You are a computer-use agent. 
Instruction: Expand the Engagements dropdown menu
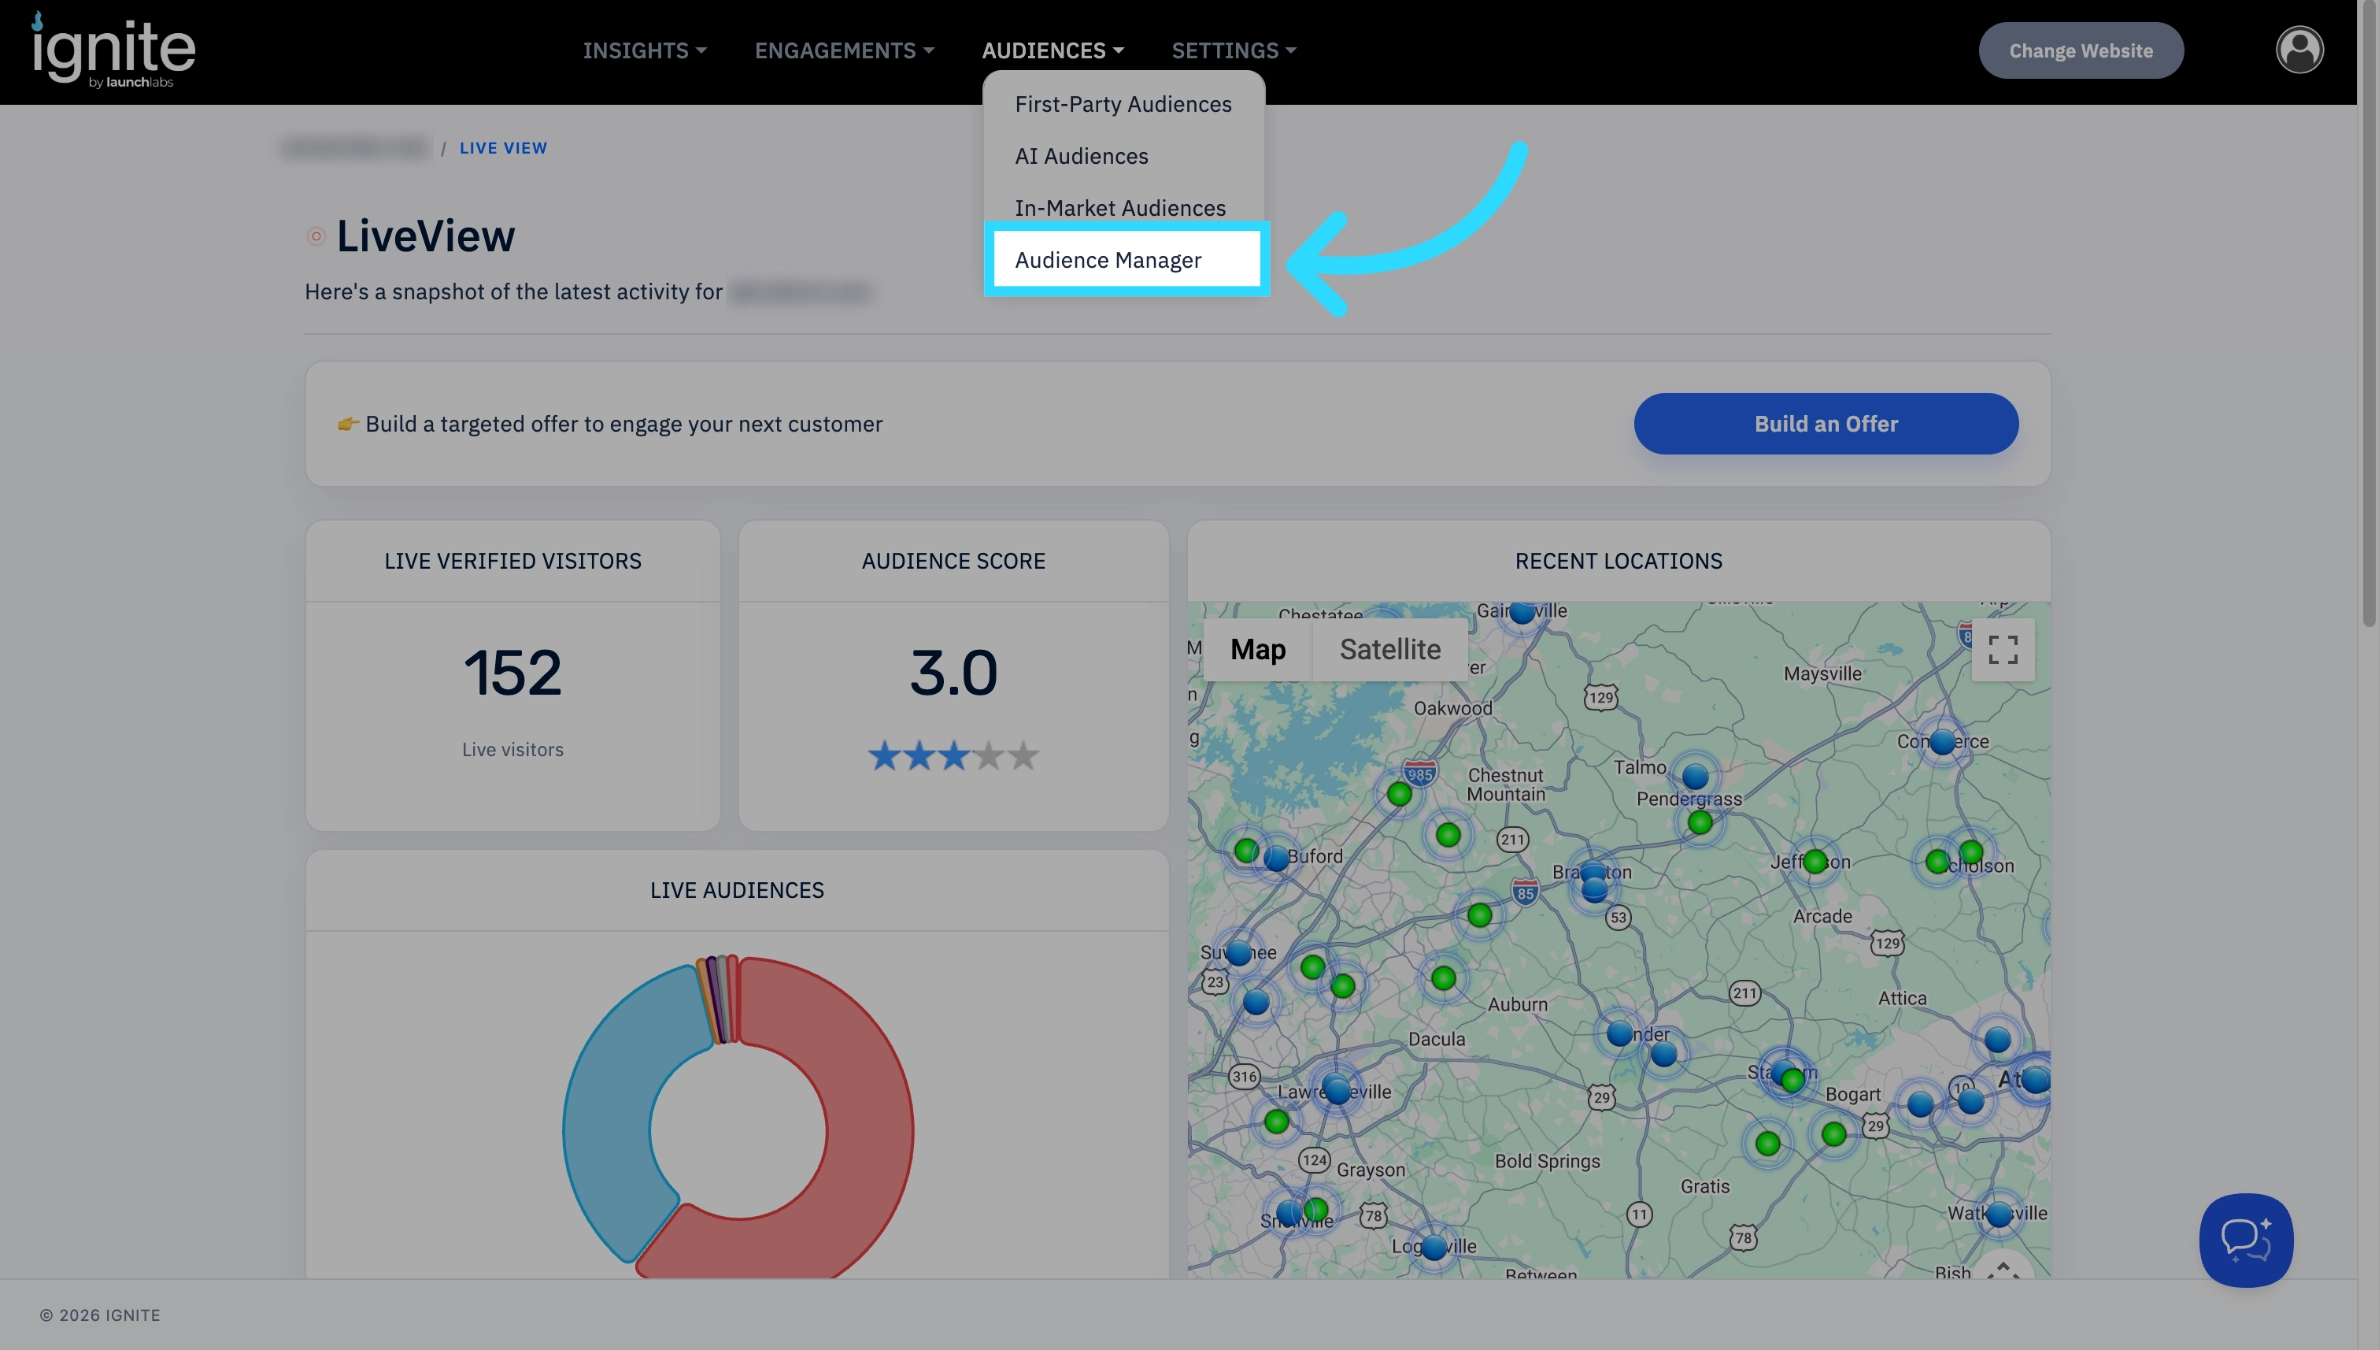pyautogui.click(x=844, y=50)
